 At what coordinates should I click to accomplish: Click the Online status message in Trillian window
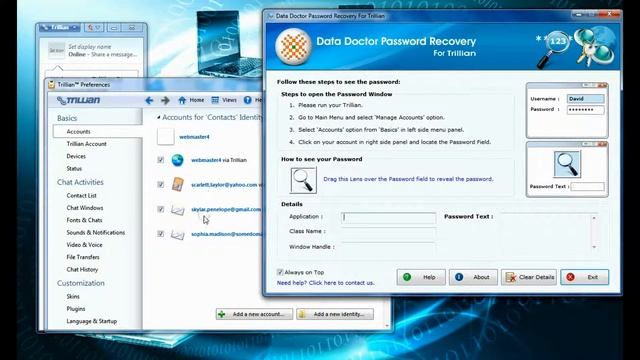[102, 54]
